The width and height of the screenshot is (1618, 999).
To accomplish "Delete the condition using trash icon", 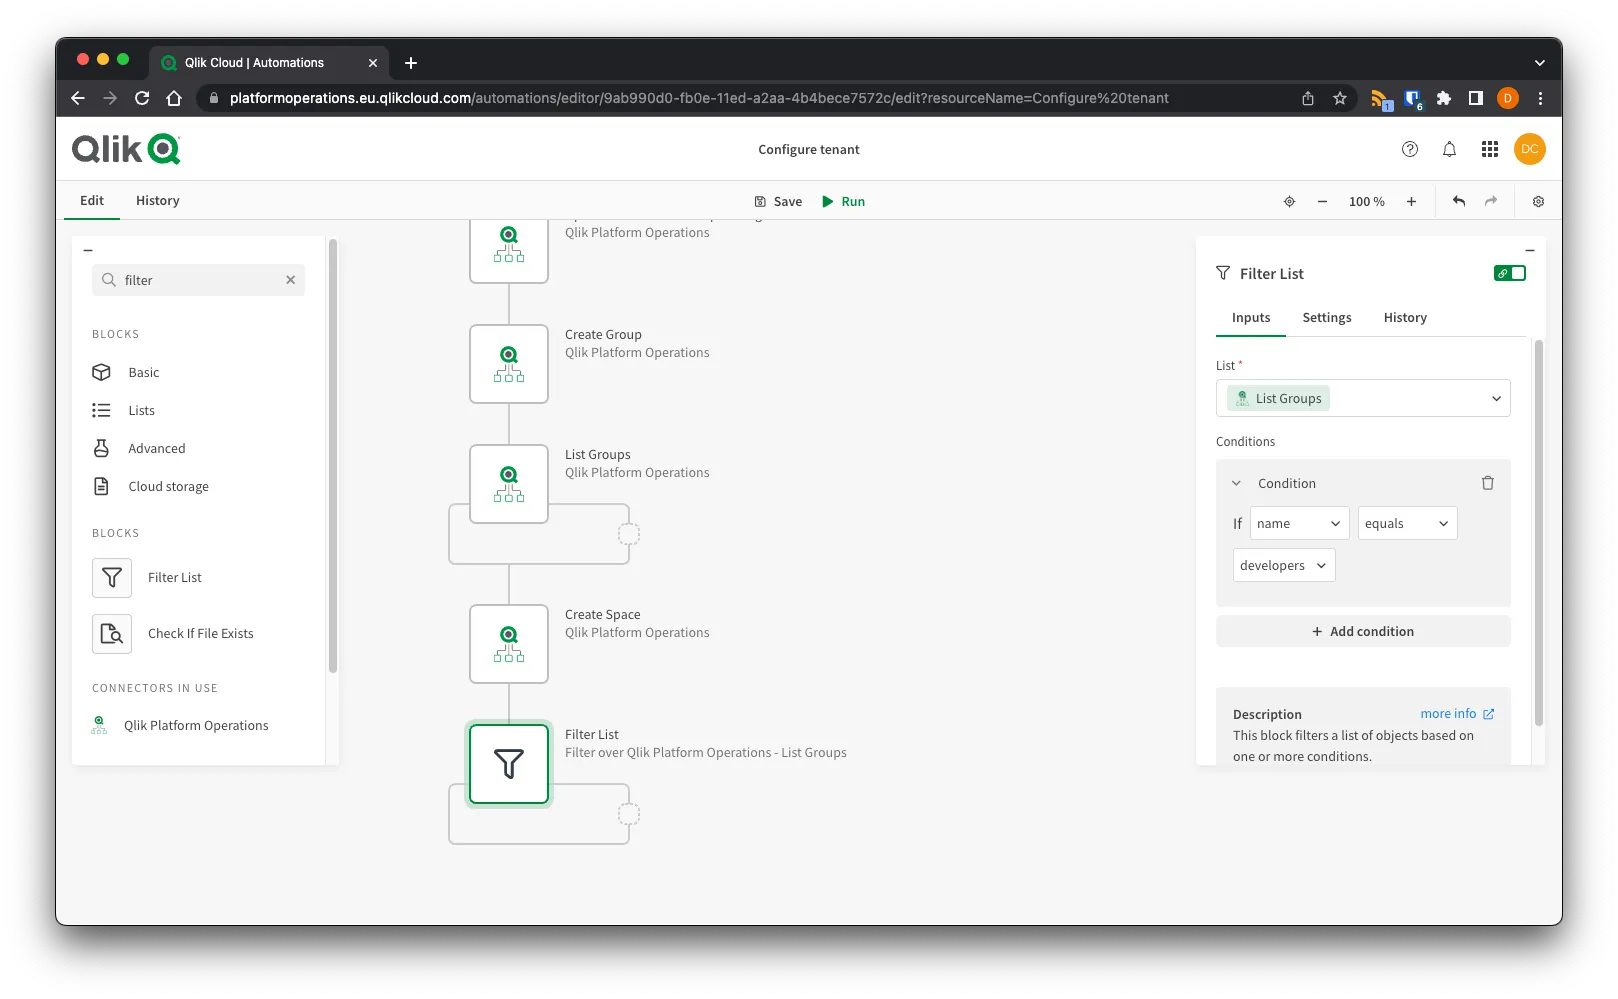I will 1487,483.
